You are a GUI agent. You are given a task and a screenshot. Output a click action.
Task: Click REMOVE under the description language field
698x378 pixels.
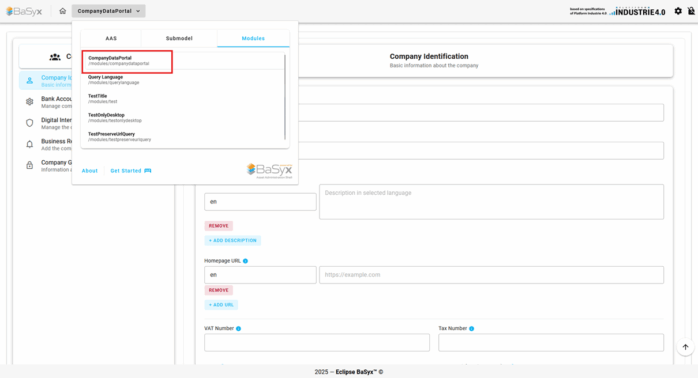[219, 226]
